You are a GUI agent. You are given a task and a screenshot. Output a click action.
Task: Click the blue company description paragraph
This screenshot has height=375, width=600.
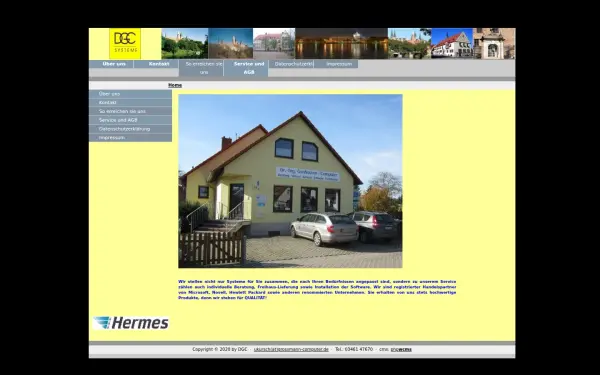(x=317, y=290)
